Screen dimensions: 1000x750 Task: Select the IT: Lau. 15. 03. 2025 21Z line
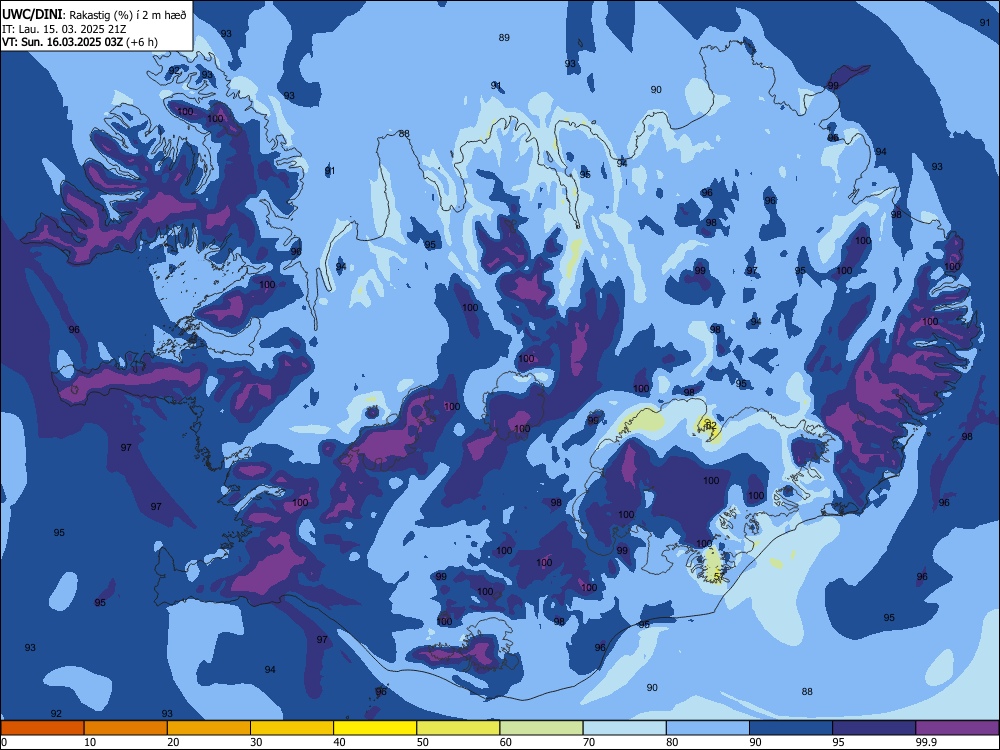click(x=64, y=29)
